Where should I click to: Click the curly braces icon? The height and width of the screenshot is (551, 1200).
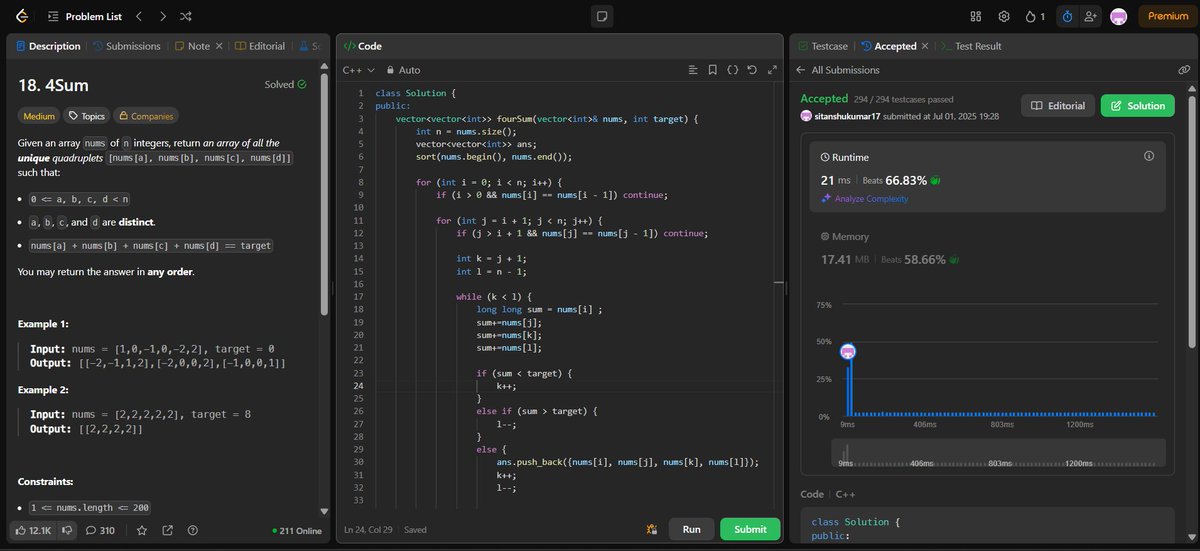[732, 70]
